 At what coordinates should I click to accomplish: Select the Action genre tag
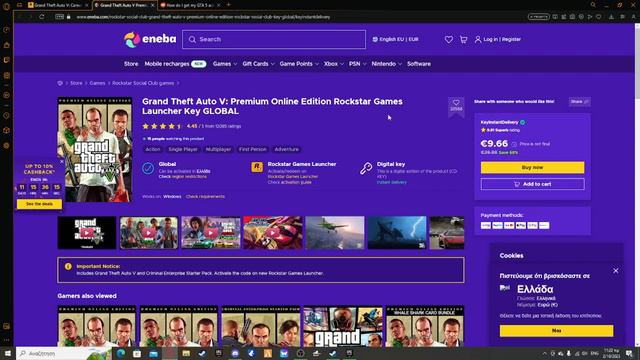pos(153,149)
